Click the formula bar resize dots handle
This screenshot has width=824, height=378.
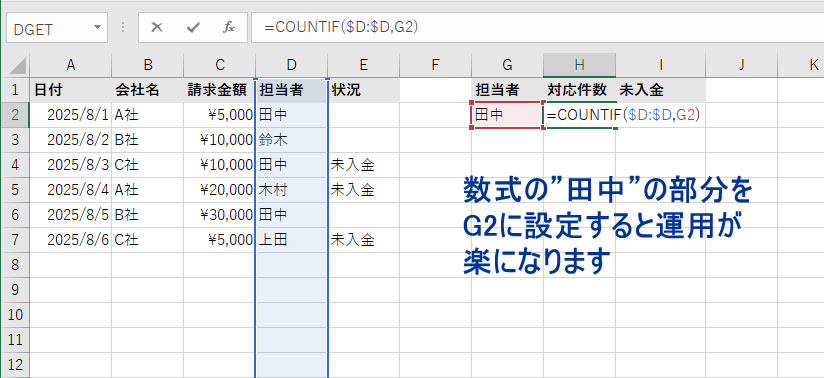tap(123, 27)
